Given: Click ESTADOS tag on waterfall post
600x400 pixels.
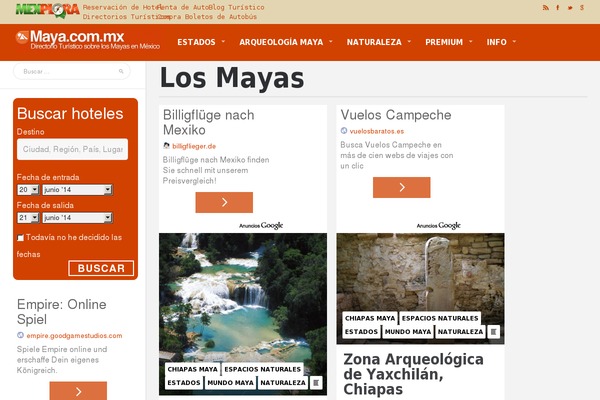Looking at the screenshot, I should [x=184, y=382].
